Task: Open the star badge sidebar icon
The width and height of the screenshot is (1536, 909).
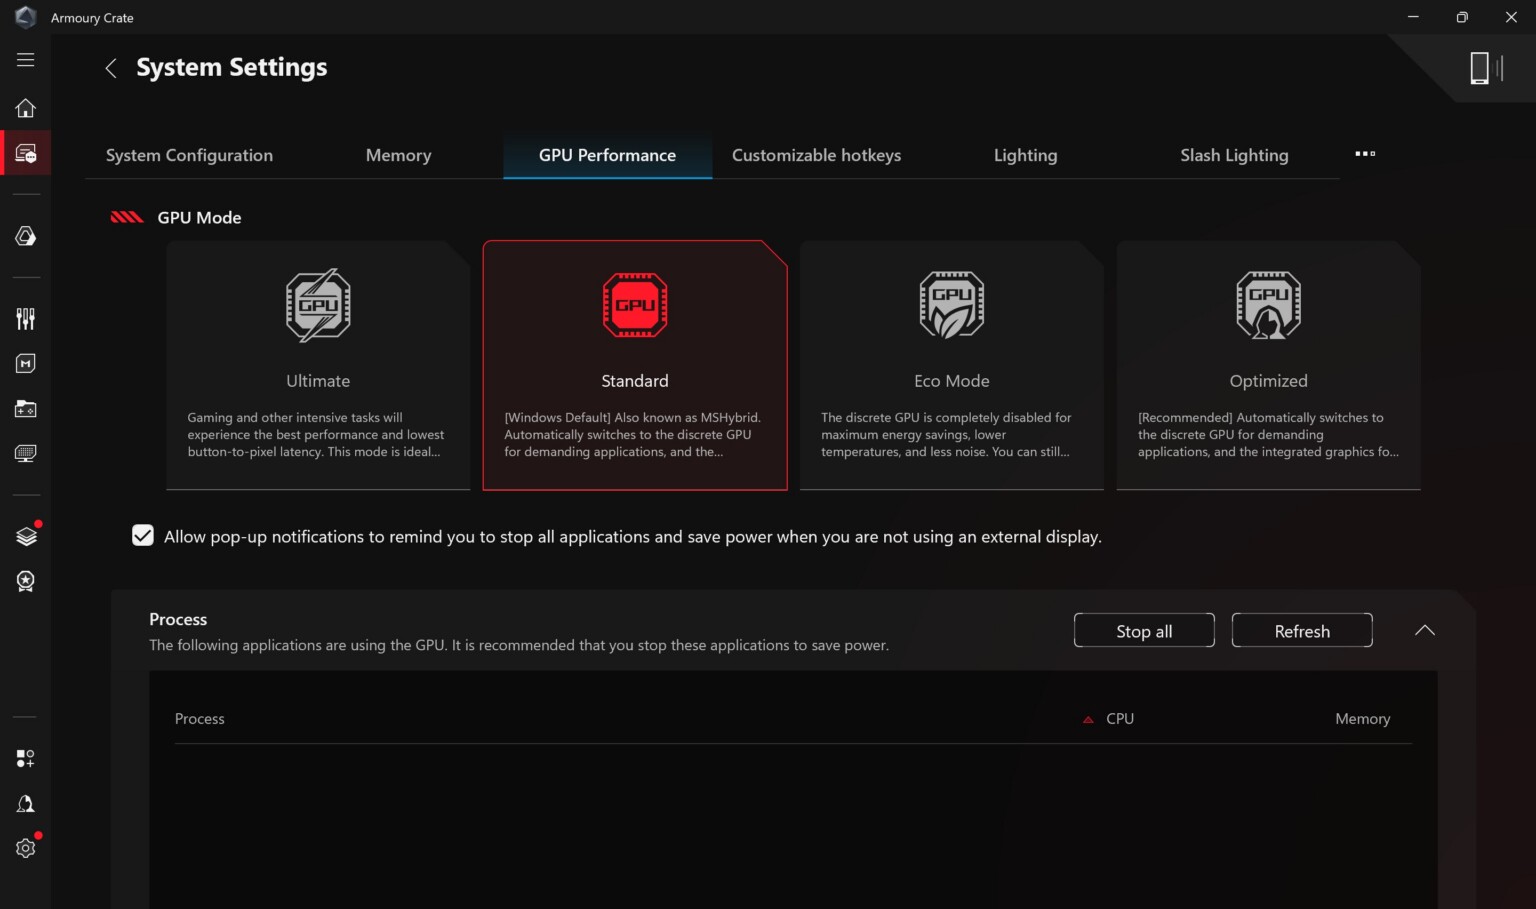Action: 26,581
